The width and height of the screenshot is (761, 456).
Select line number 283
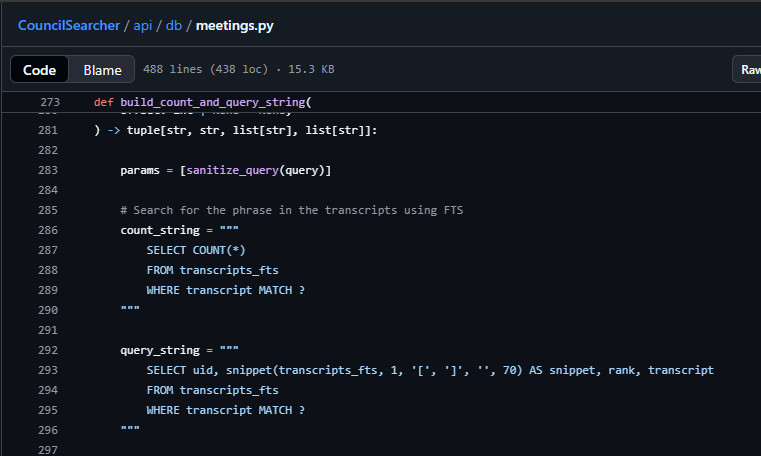[x=48, y=170]
